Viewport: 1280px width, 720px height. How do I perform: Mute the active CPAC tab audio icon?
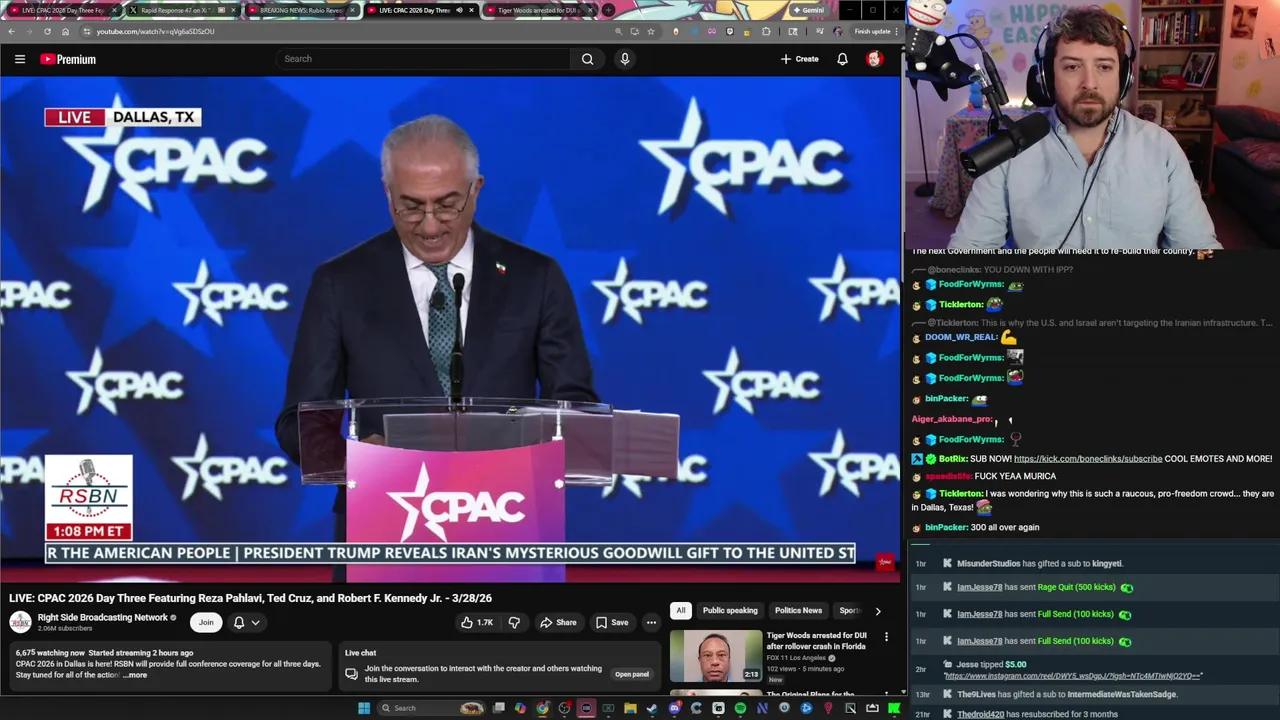[459, 10]
